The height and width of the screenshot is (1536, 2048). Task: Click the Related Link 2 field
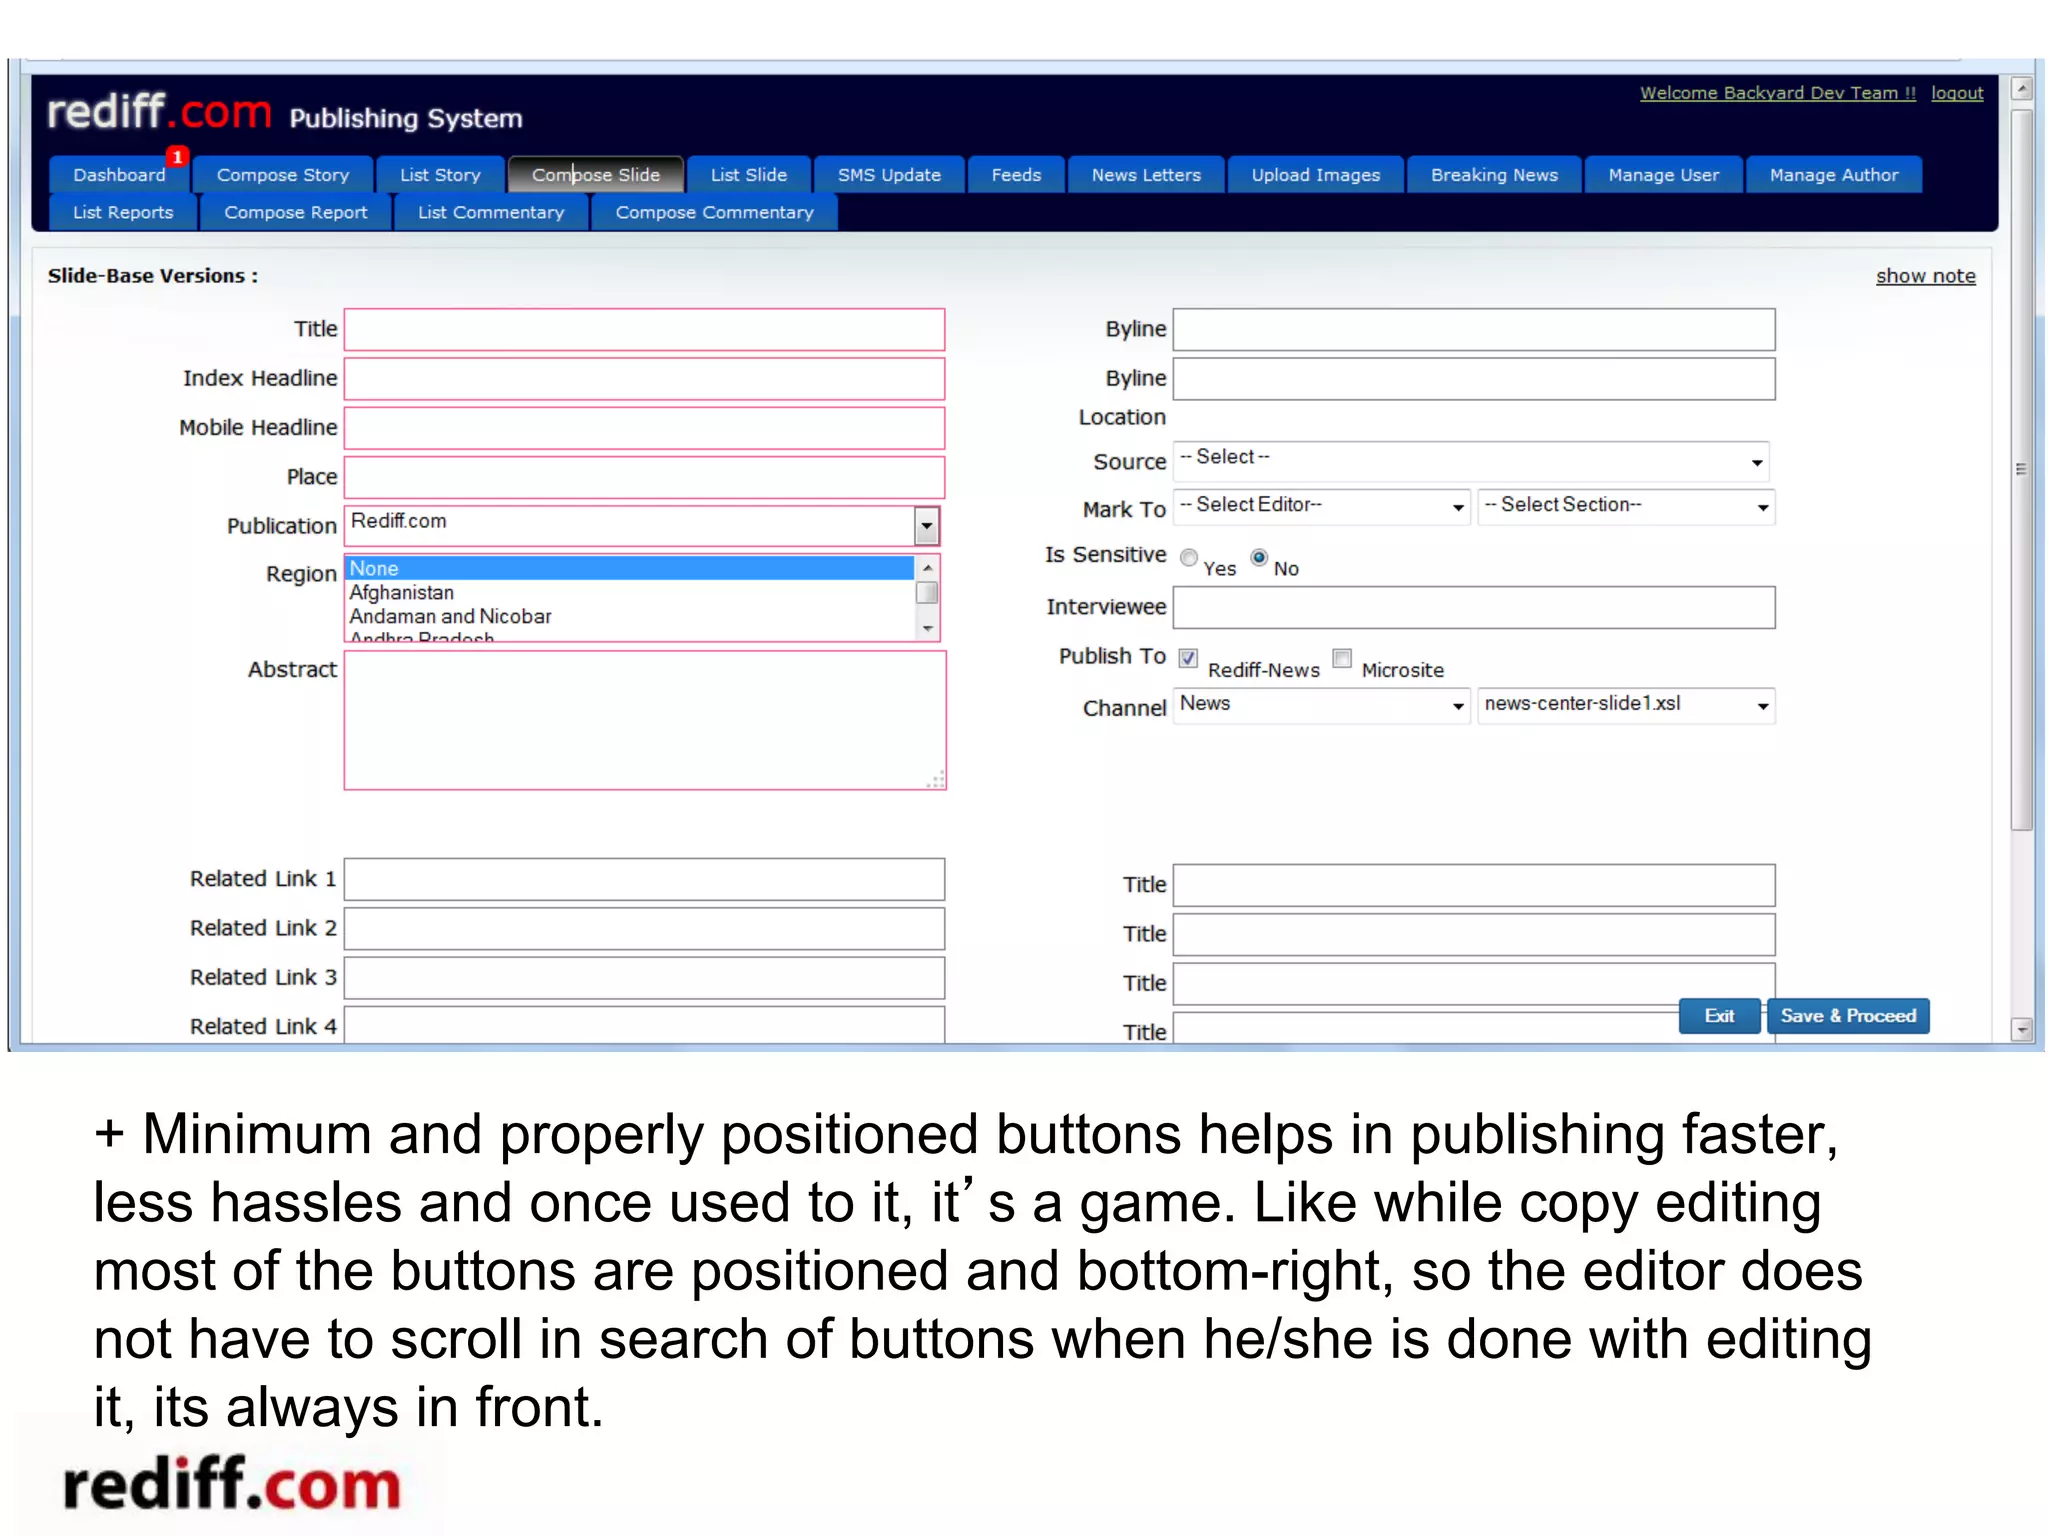[645, 928]
